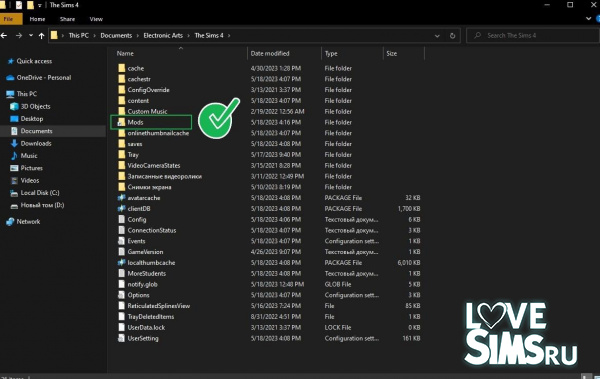Open the File ribbon tab
This screenshot has width=600, height=379.
(x=9, y=19)
